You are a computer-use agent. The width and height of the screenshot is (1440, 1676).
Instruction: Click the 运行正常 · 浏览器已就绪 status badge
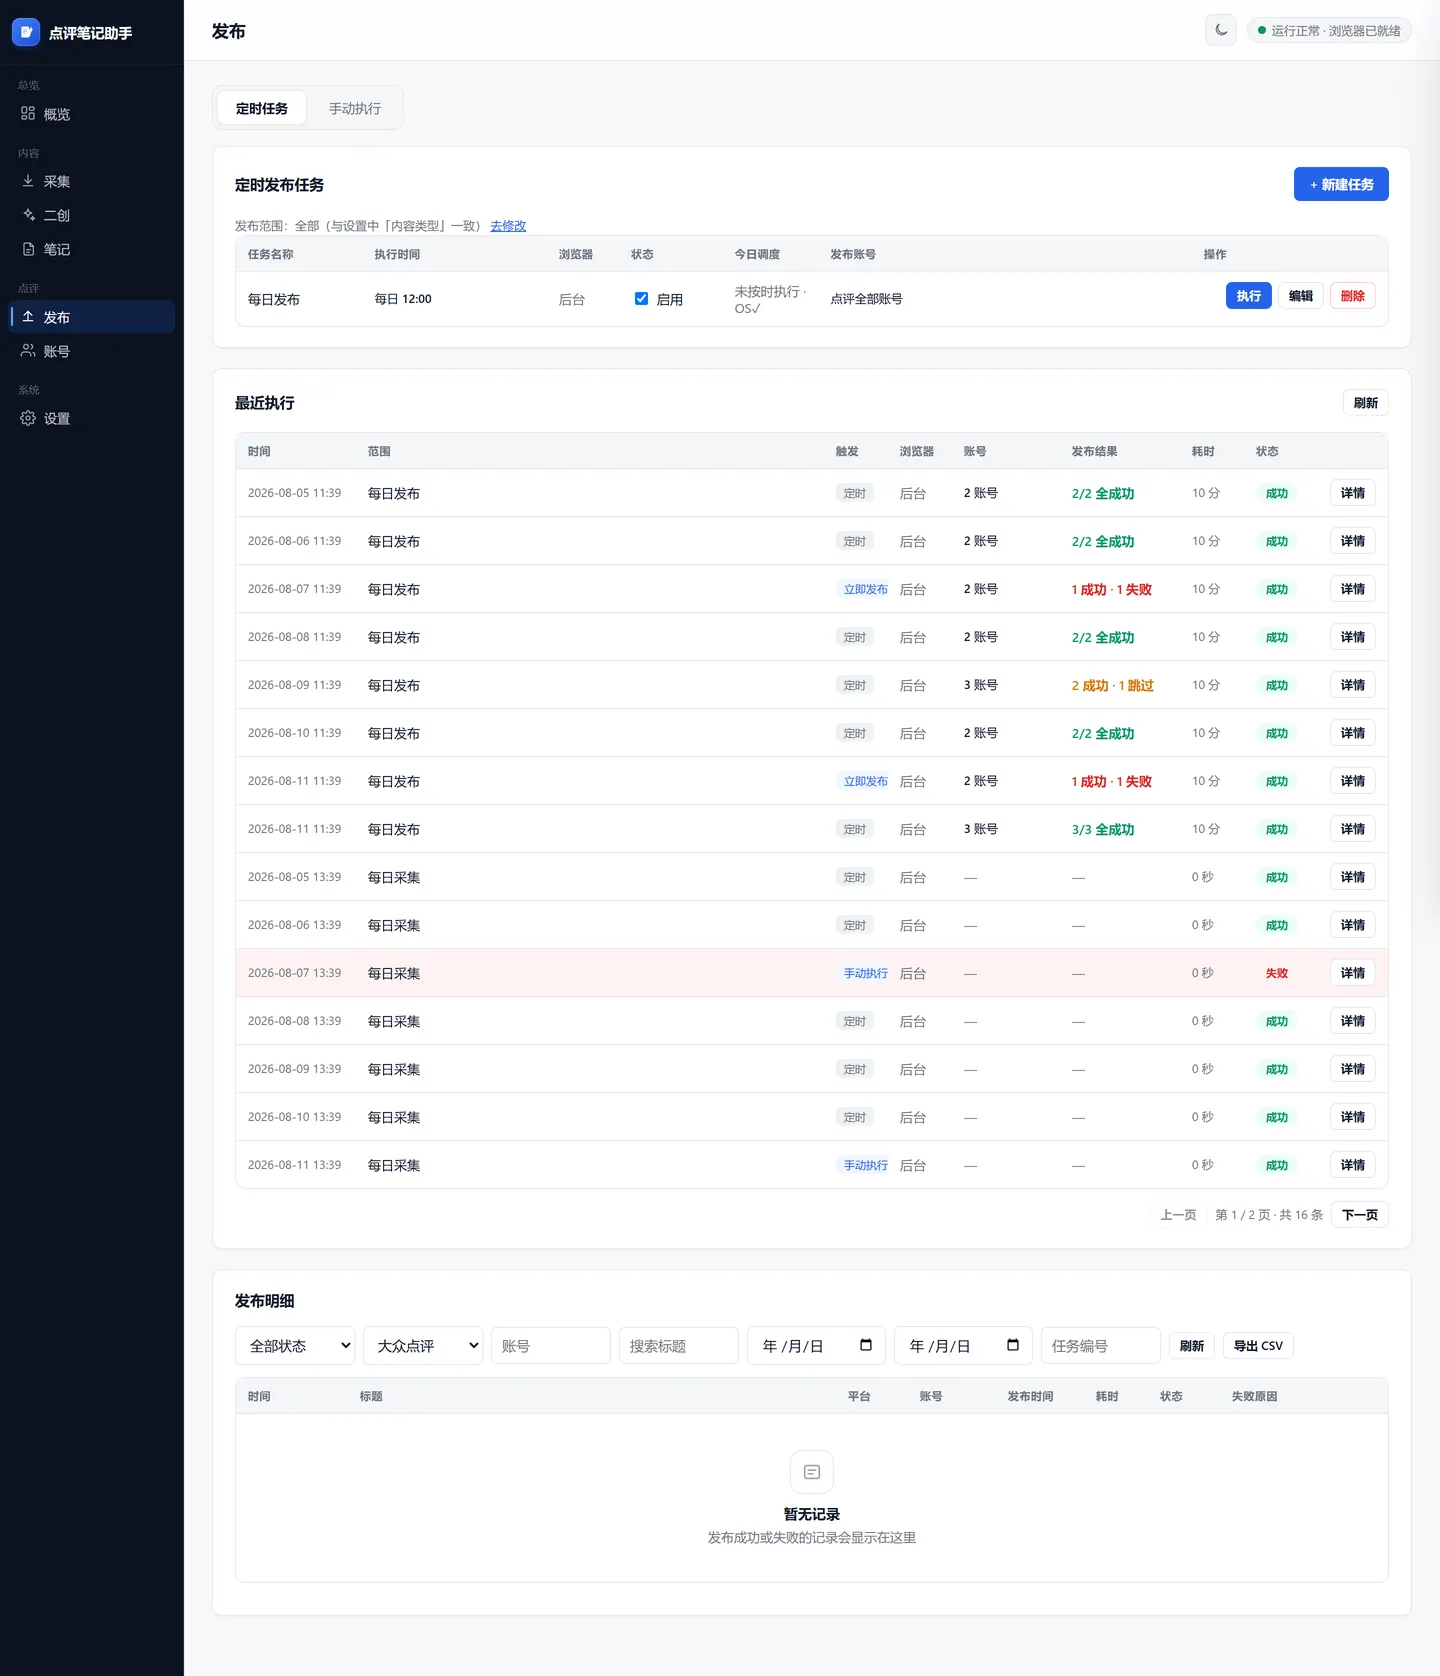(x=1329, y=31)
